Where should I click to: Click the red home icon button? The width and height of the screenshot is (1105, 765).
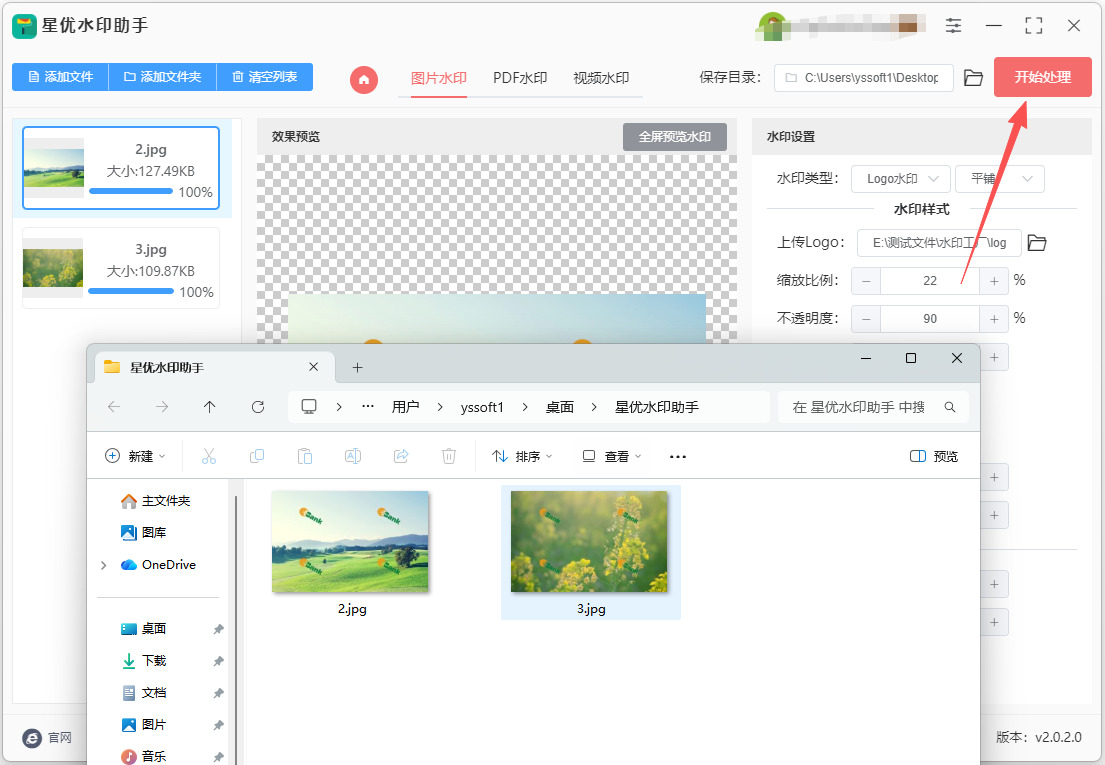[x=364, y=79]
